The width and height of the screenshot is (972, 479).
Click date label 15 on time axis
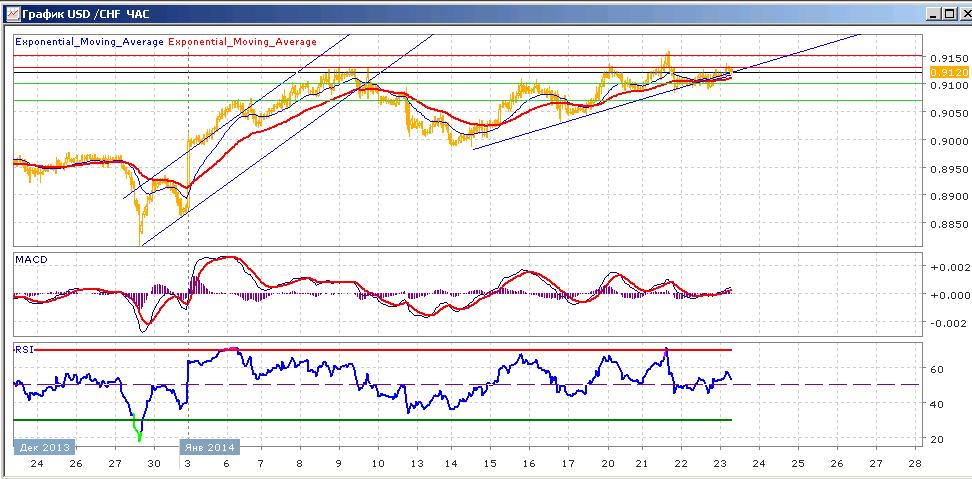click(x=490, y=464)
